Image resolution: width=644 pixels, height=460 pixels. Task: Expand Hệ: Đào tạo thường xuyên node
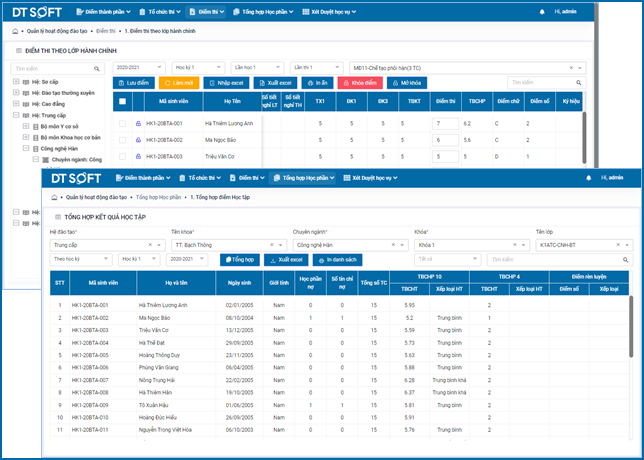(16, 93)
